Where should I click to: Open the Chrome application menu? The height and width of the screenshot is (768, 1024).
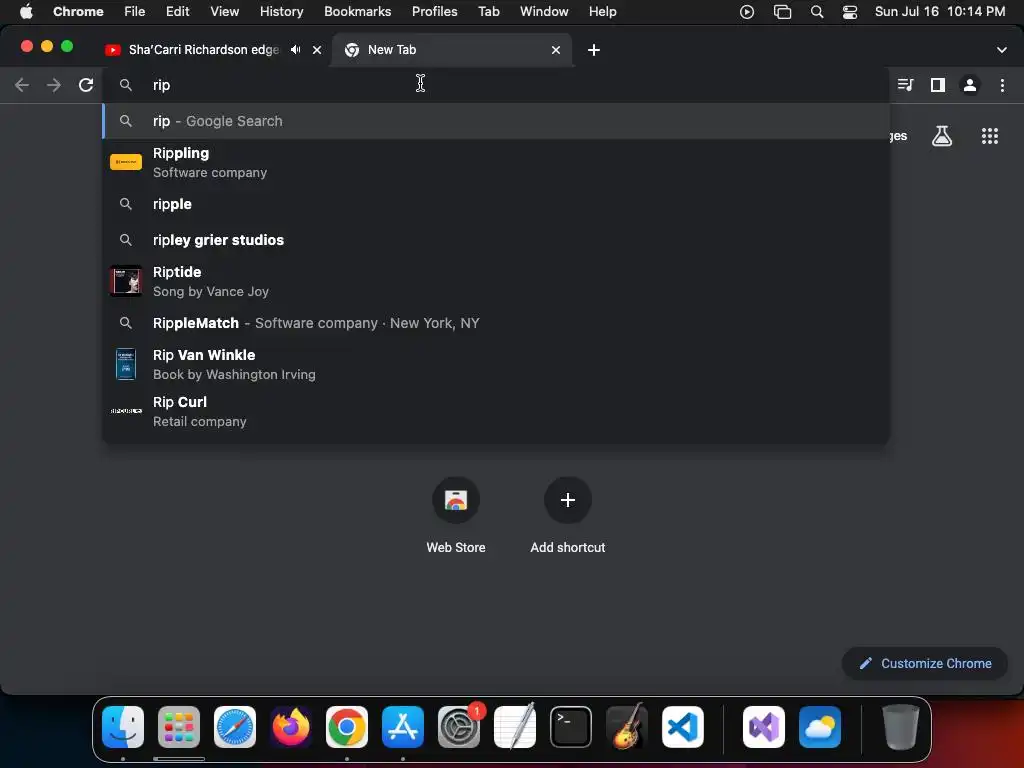(78, 12)
